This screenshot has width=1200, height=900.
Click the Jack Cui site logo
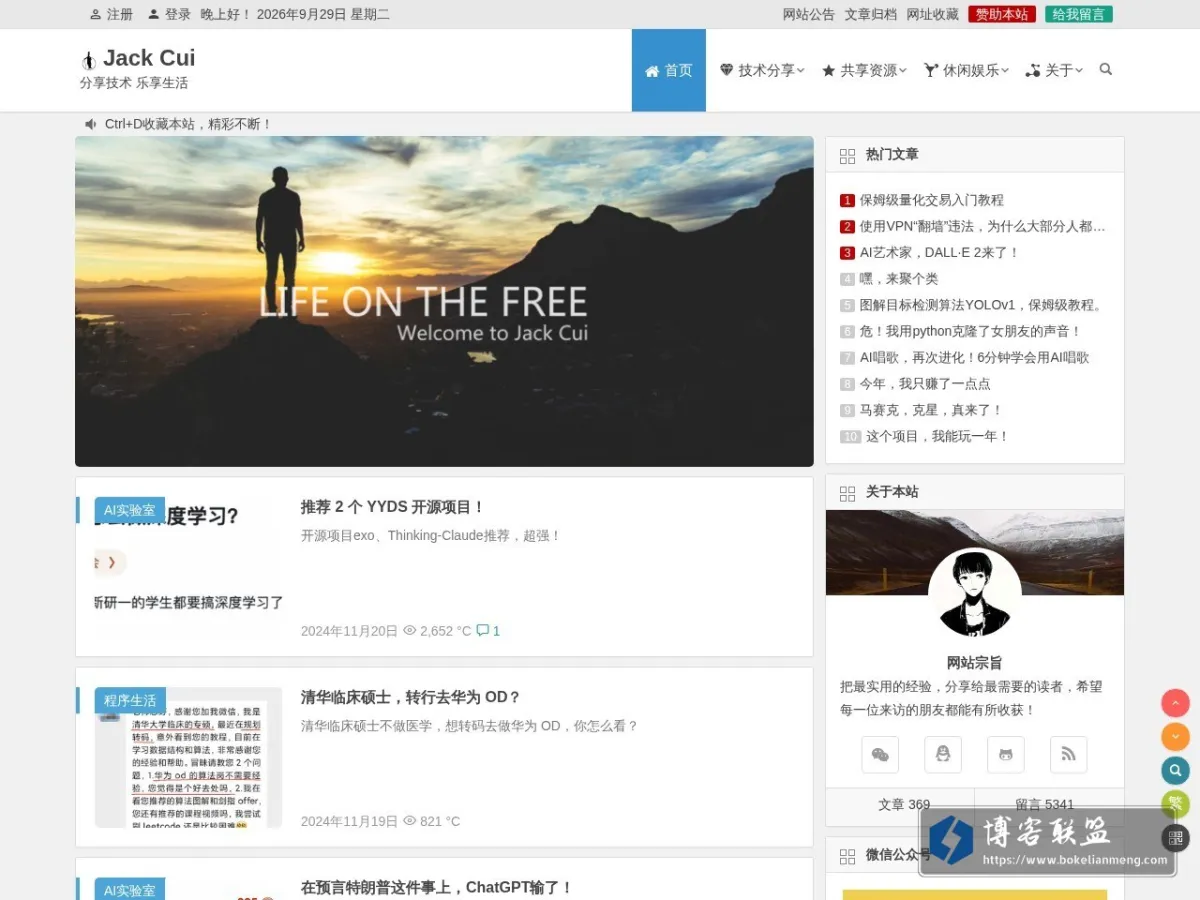pos(138,58)
